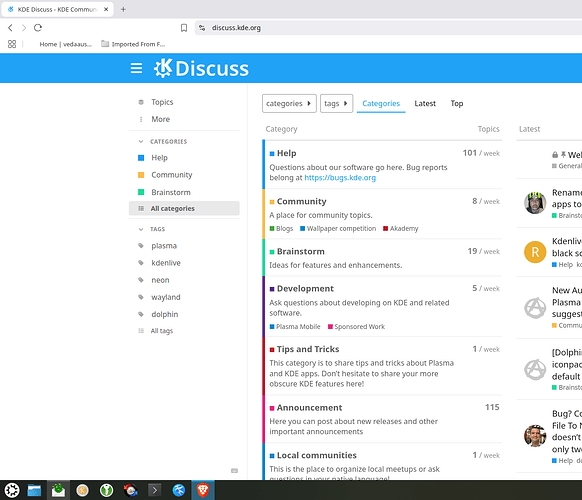The height and width of the screenshot is (500, 582).
Task: Open the hamburger sidebar menu
Action: pos(136,68)
